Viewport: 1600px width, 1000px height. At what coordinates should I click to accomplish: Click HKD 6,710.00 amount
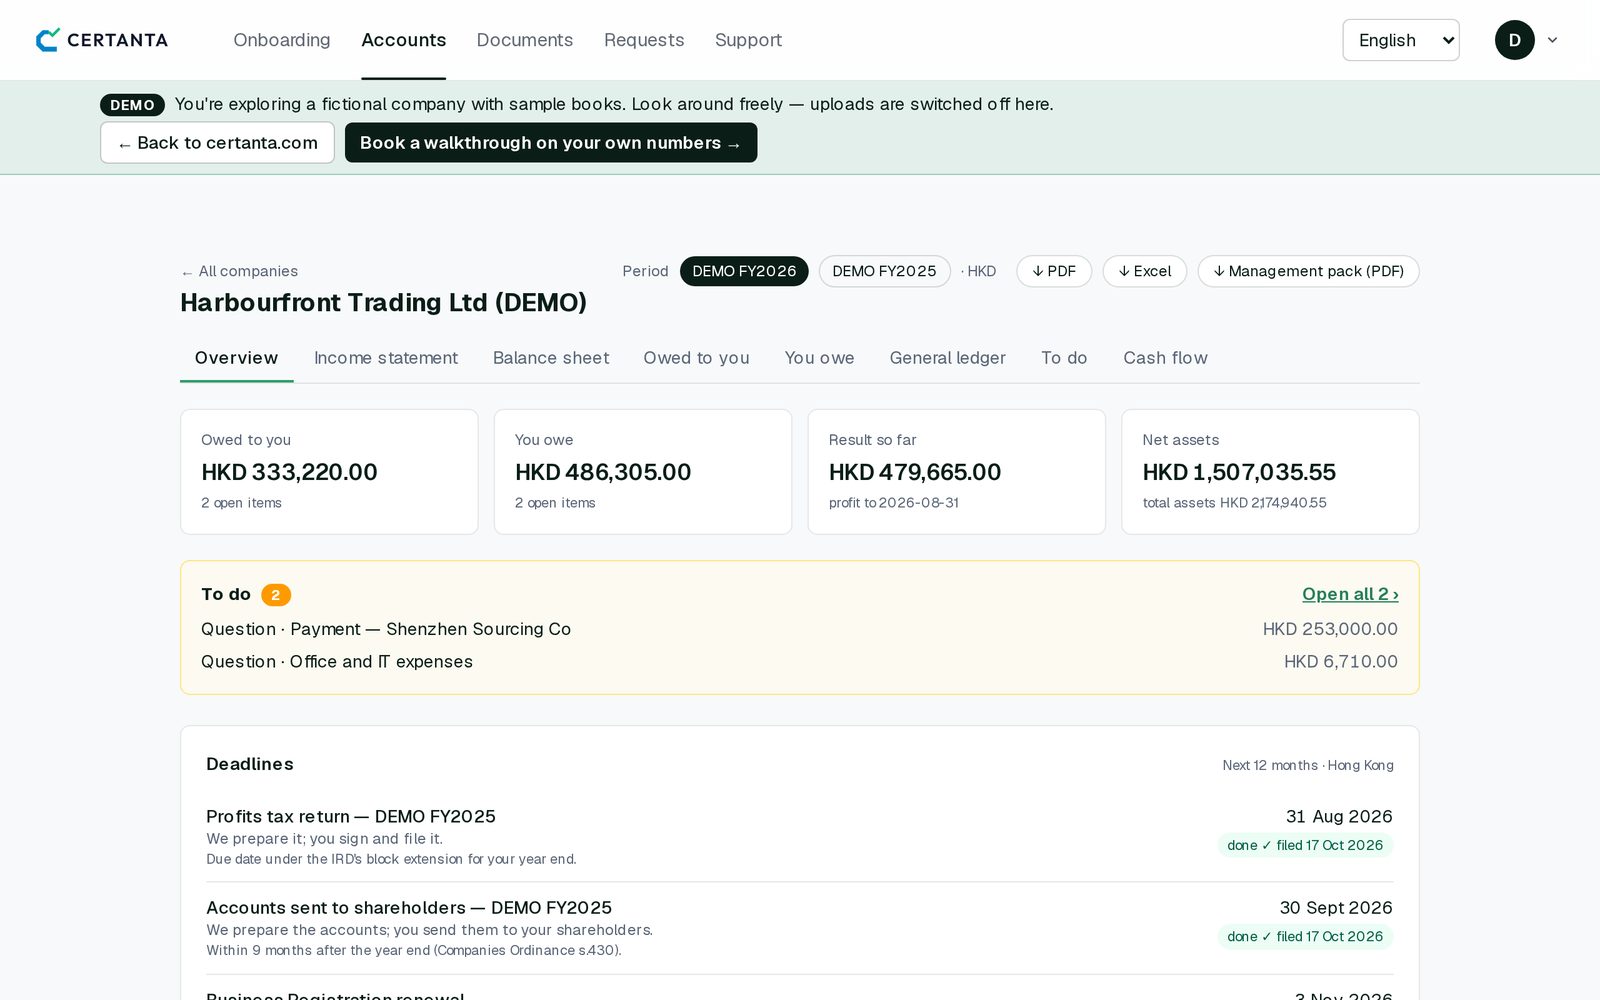click(x=1341, y=662)
